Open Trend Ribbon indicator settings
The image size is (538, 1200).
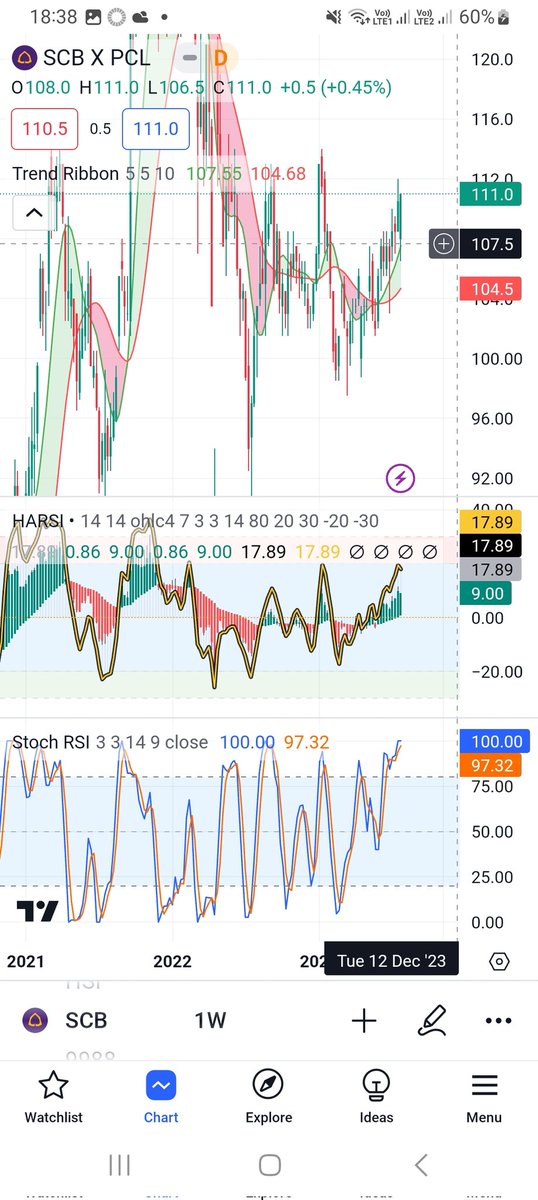click(66, 173)
